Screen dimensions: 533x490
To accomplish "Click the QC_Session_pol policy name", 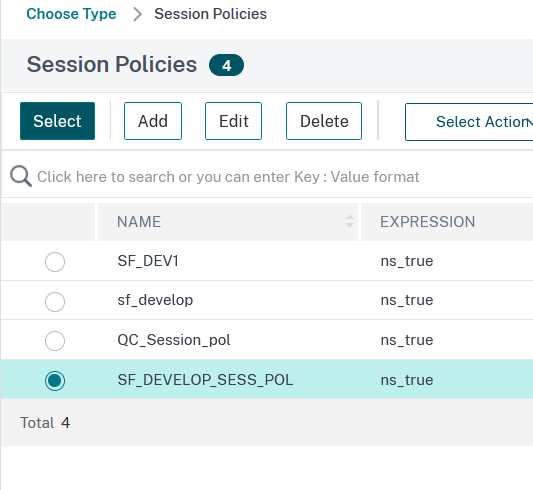I will (x=174, y=340).
